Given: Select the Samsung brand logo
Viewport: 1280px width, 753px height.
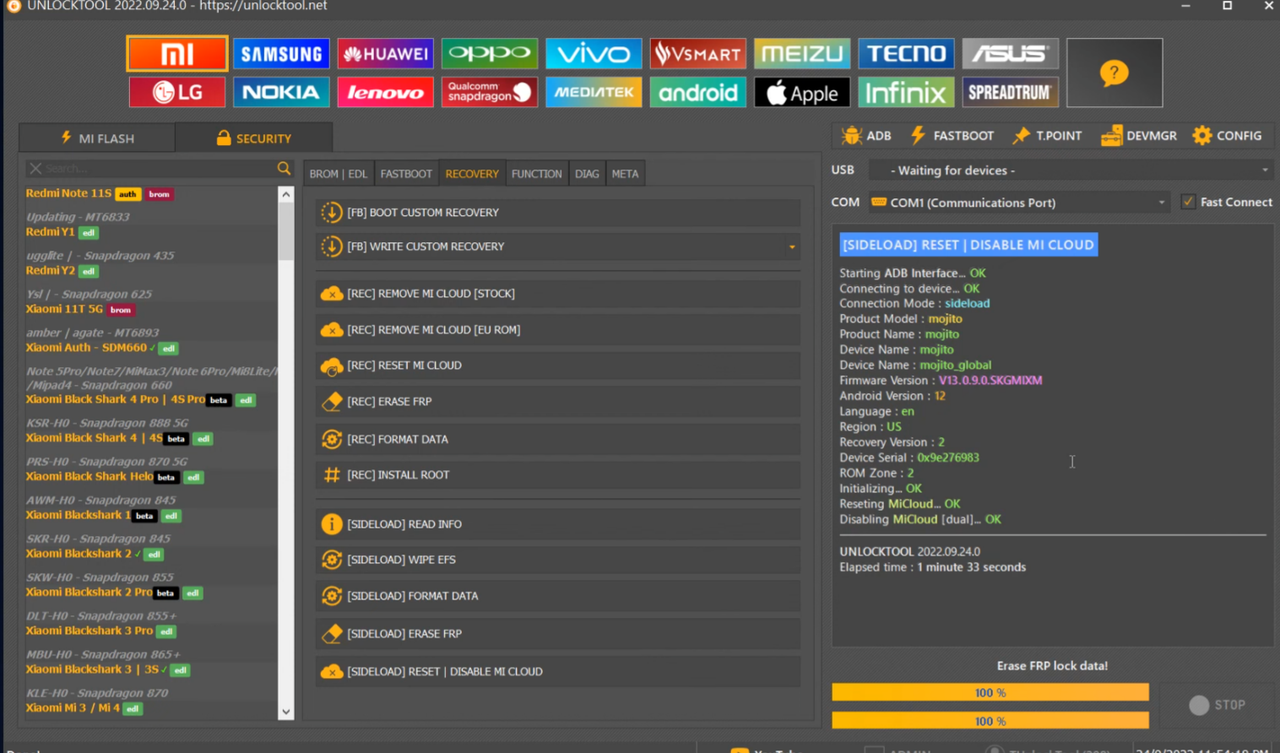Looking at the screenshot, I should click(281, 54).
